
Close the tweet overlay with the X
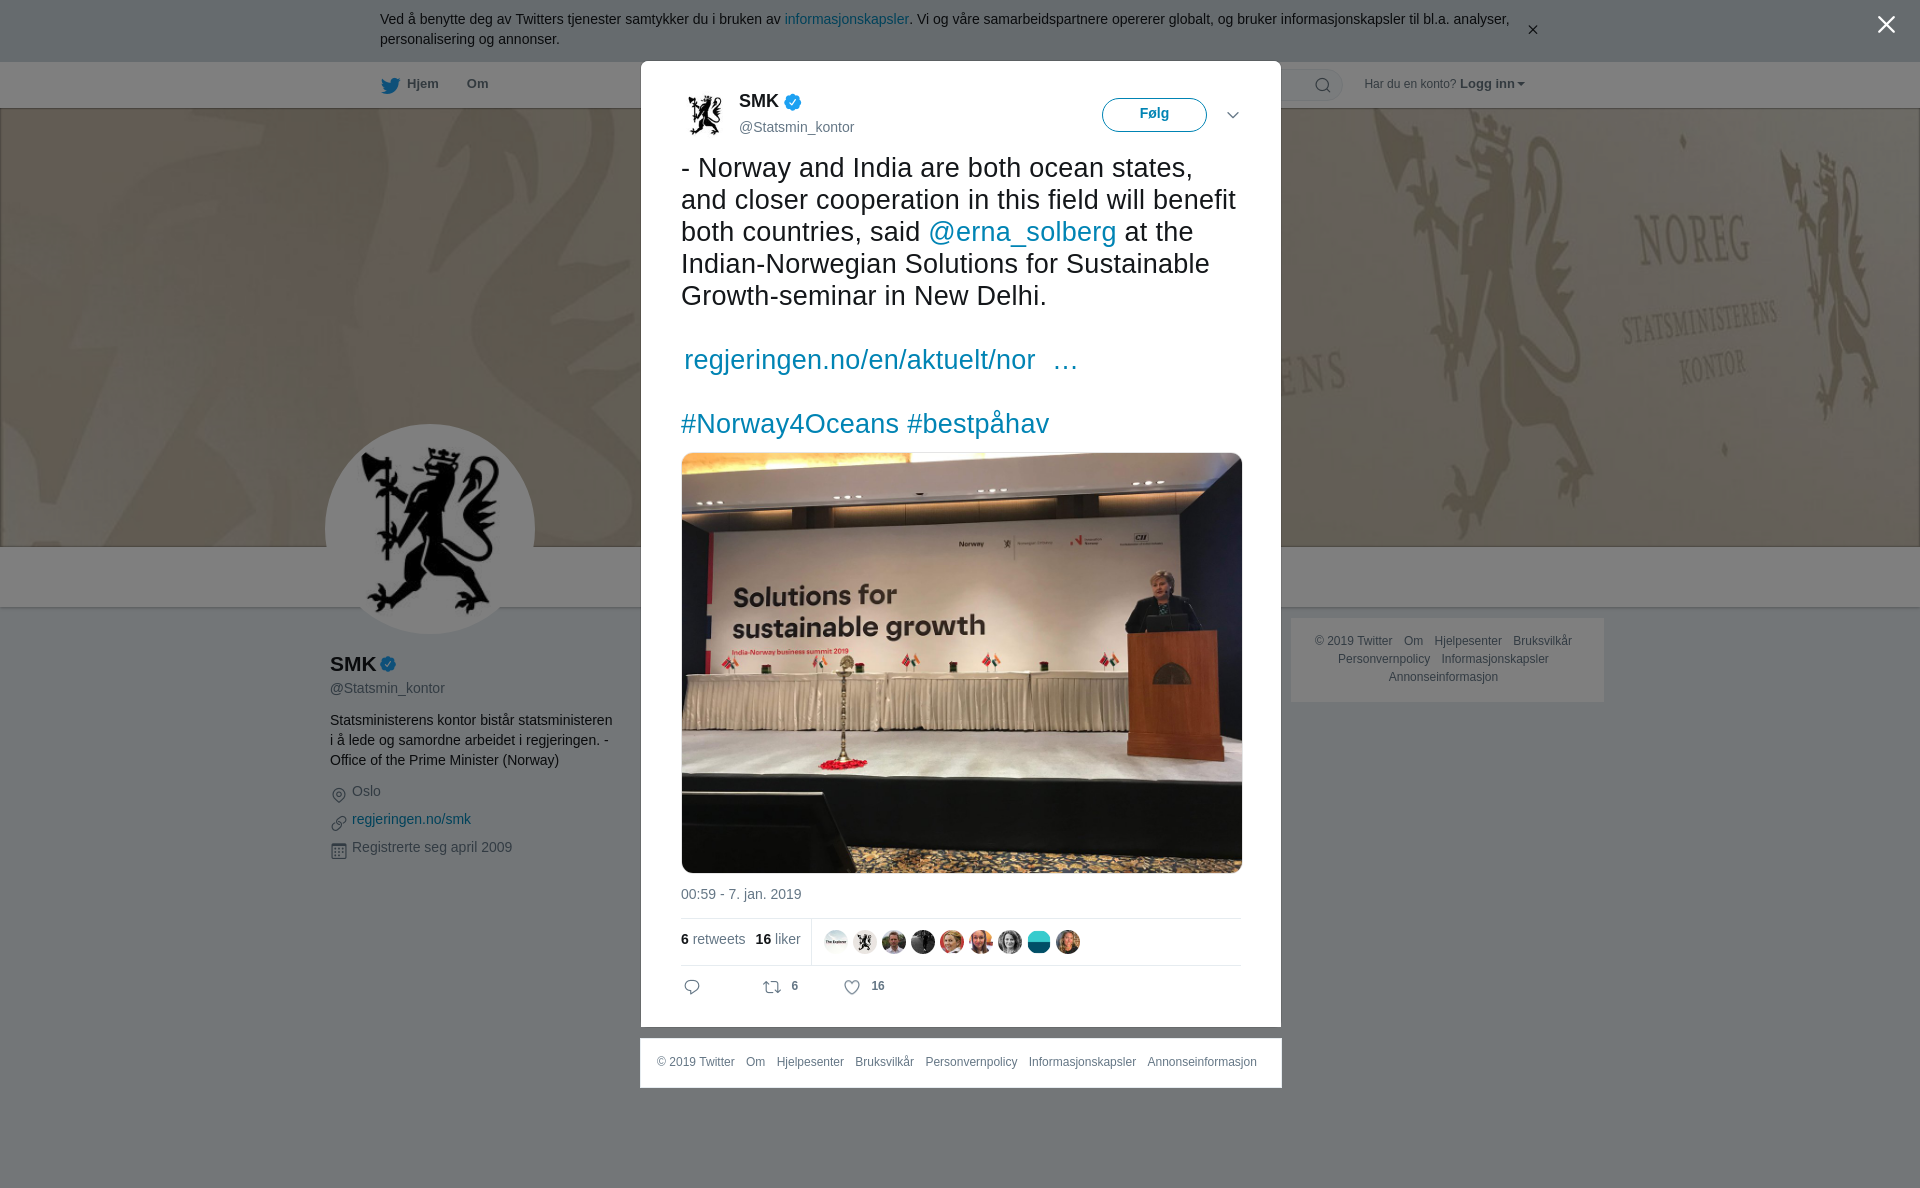coord(1886,25)
